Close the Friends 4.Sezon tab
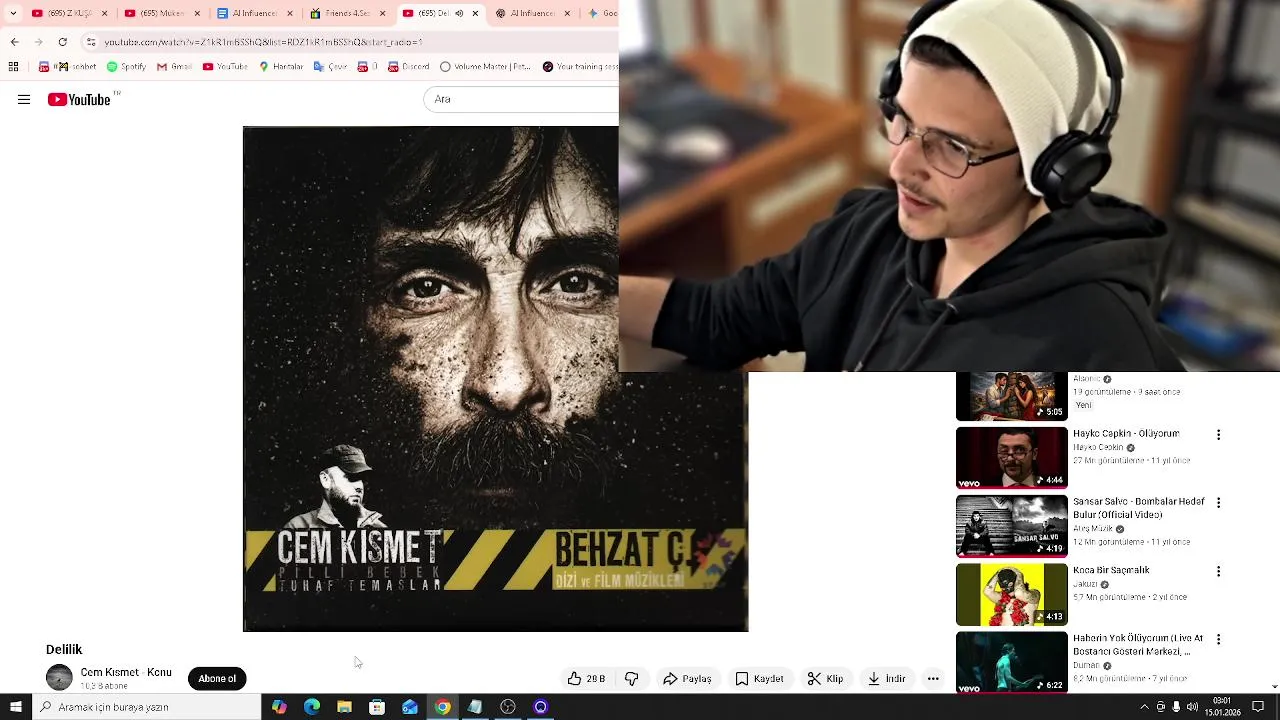1280x720 pixels. (384, 14)
